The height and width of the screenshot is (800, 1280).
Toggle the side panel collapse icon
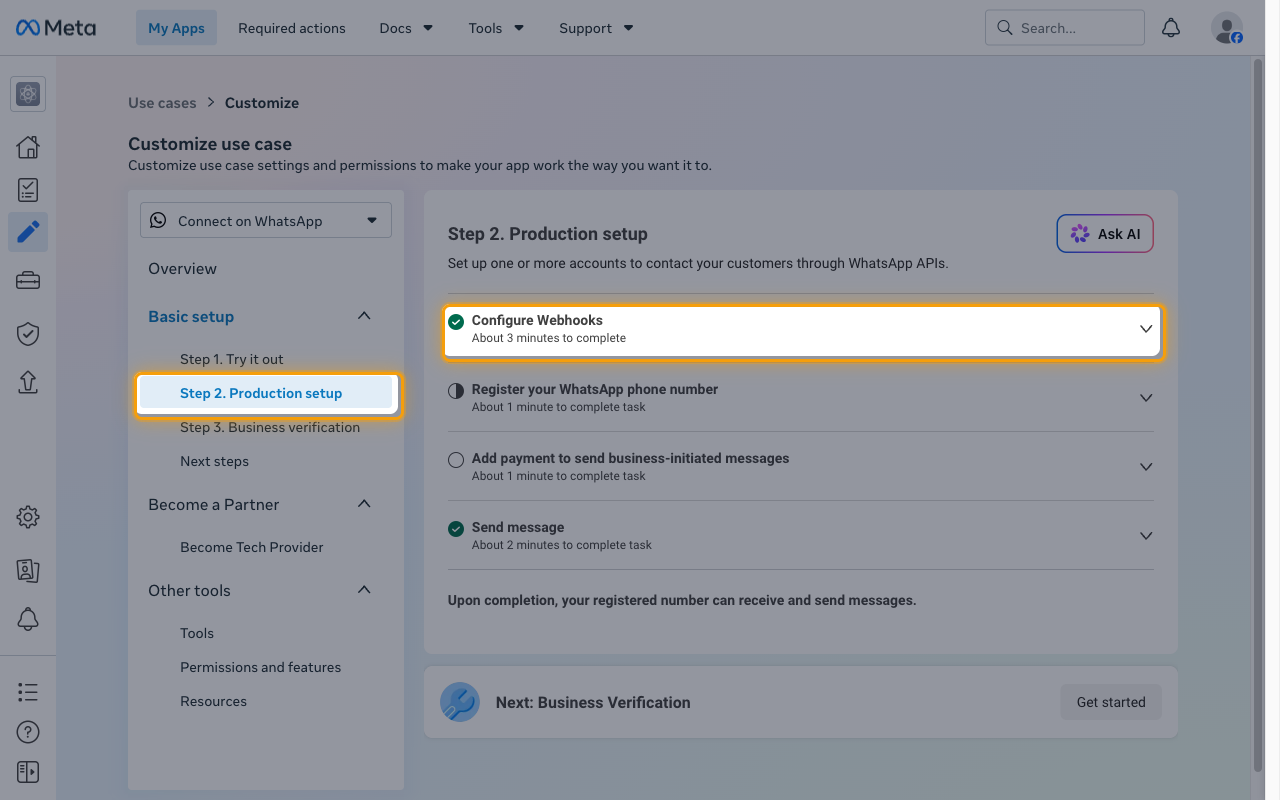[28, 772]
